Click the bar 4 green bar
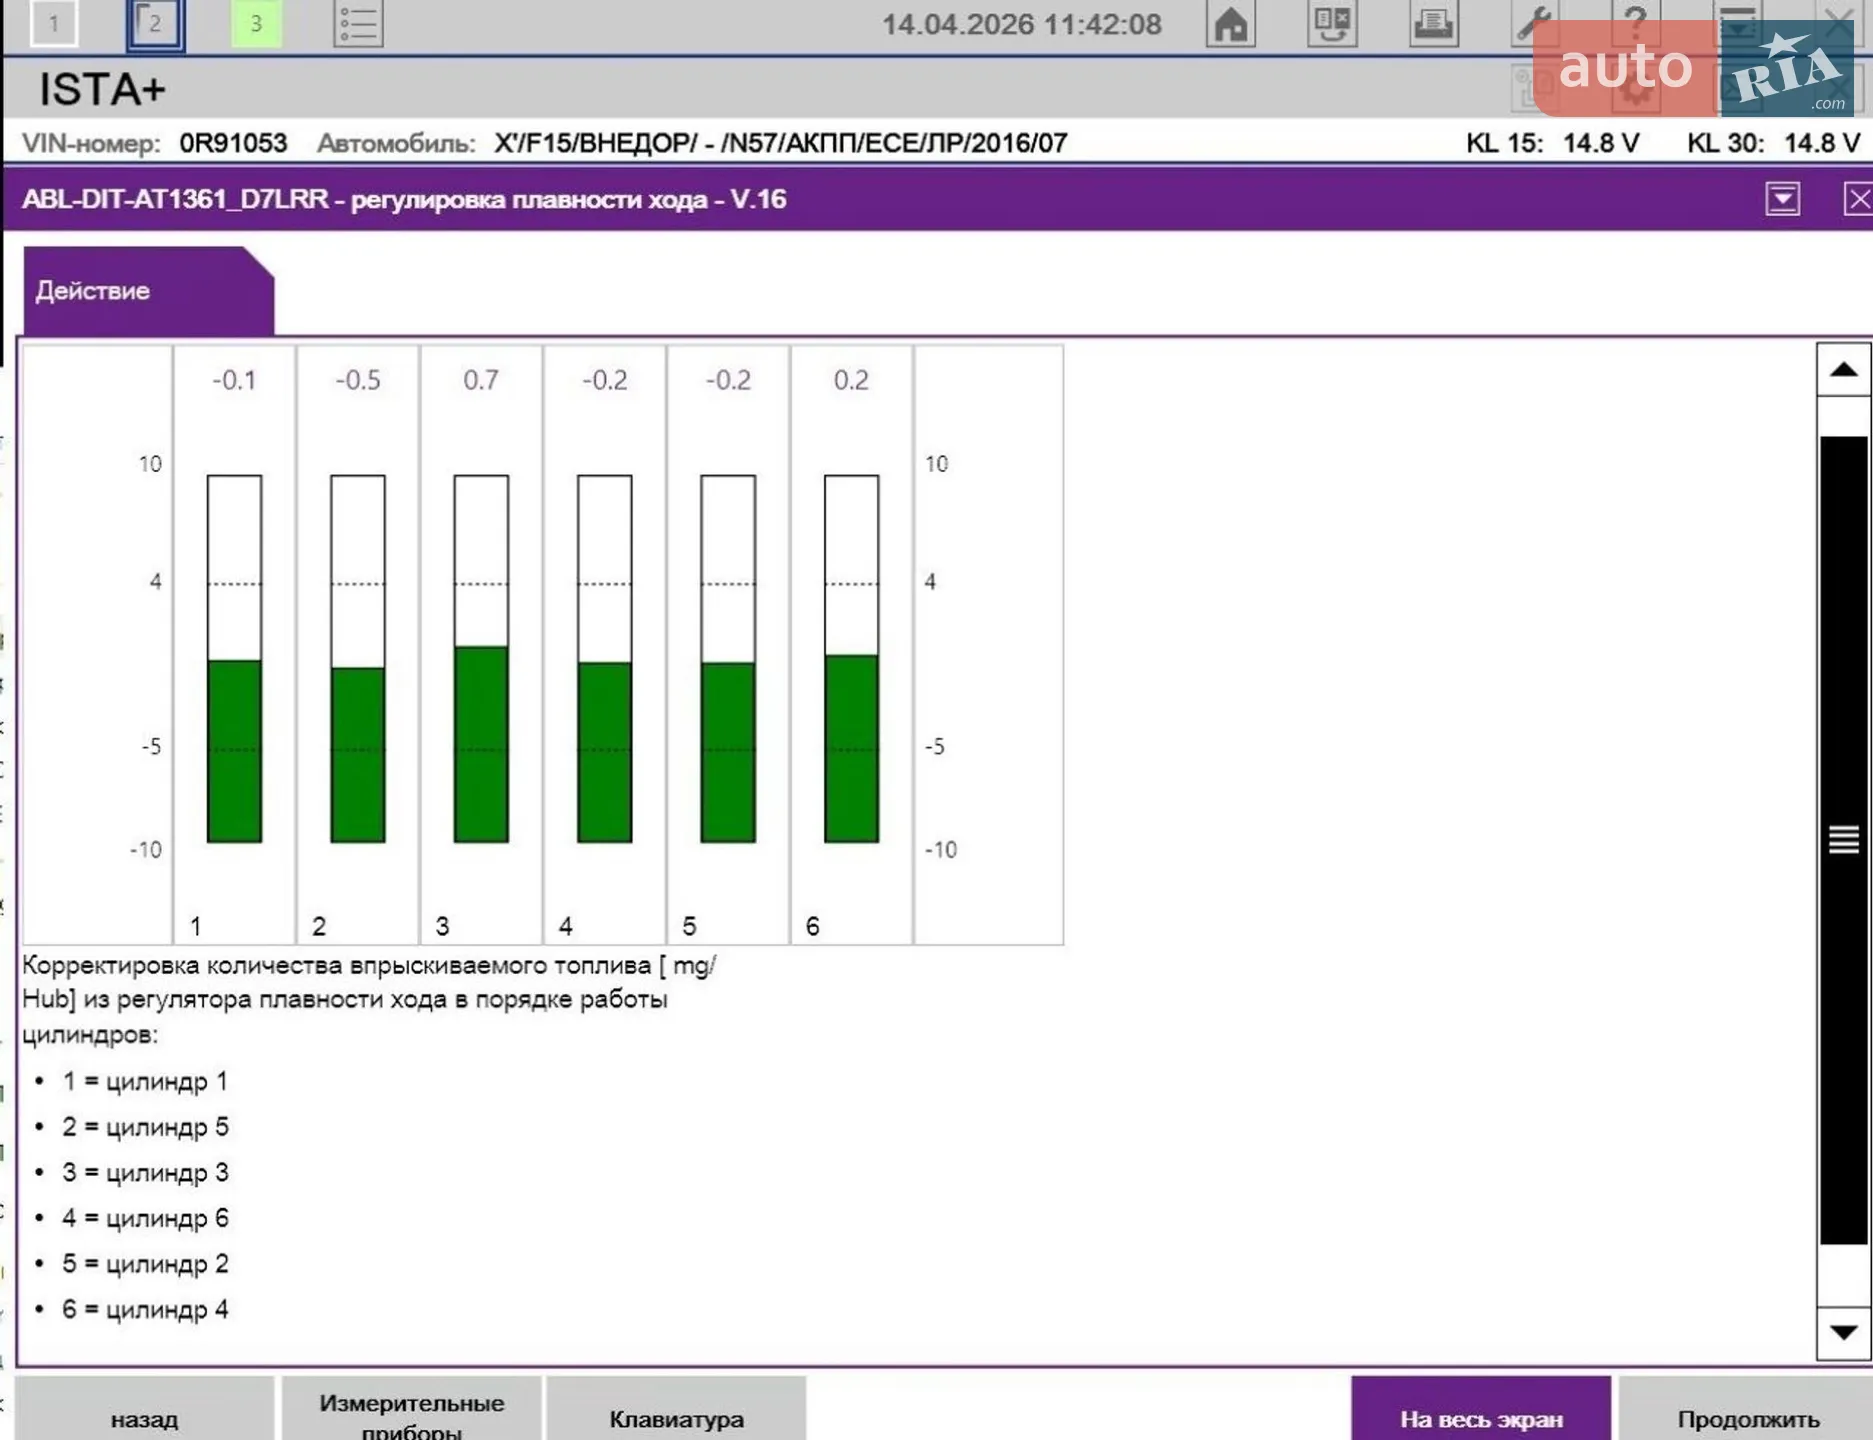1873x1440 pixels. (x=605, y=751)
